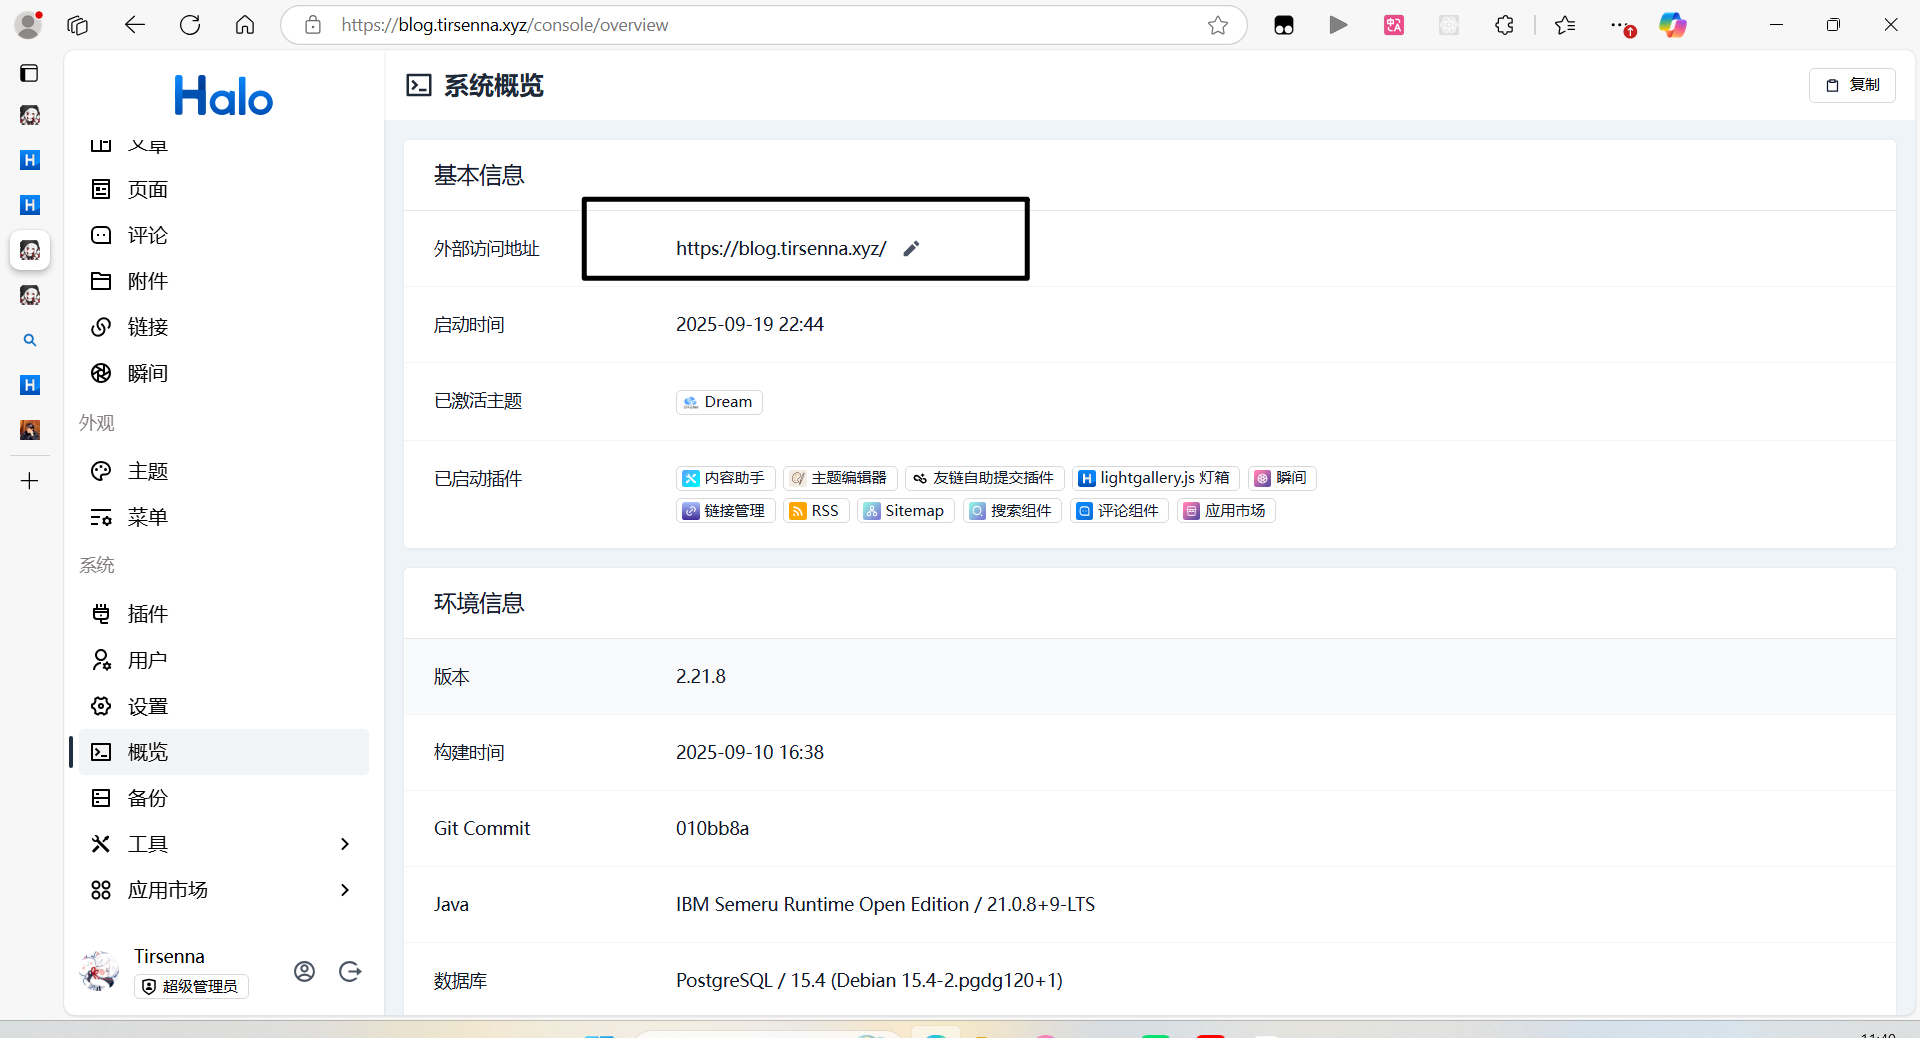Open the Copilot icon in browser toolbar

(1672, 25)
